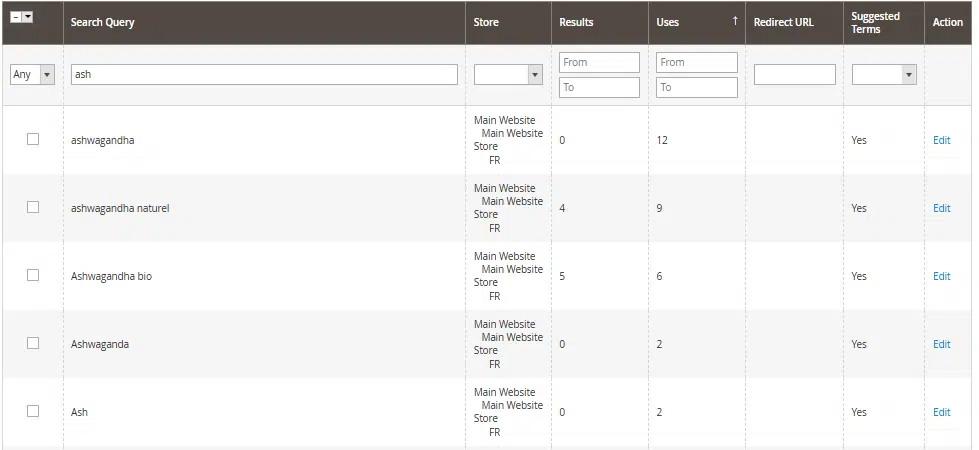The image size is (979, 450).
Task: Sort by Uses column arrow
Action: tap(735, 22)
